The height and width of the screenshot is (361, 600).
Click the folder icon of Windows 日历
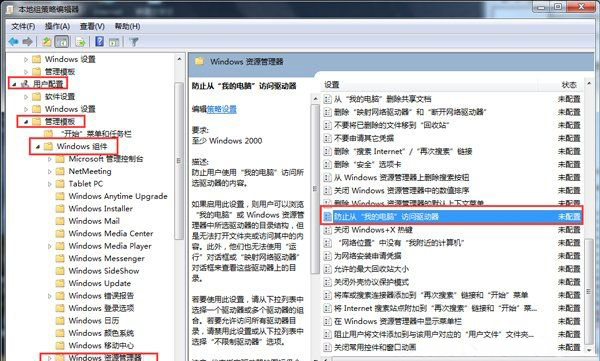tap(60, 320)
